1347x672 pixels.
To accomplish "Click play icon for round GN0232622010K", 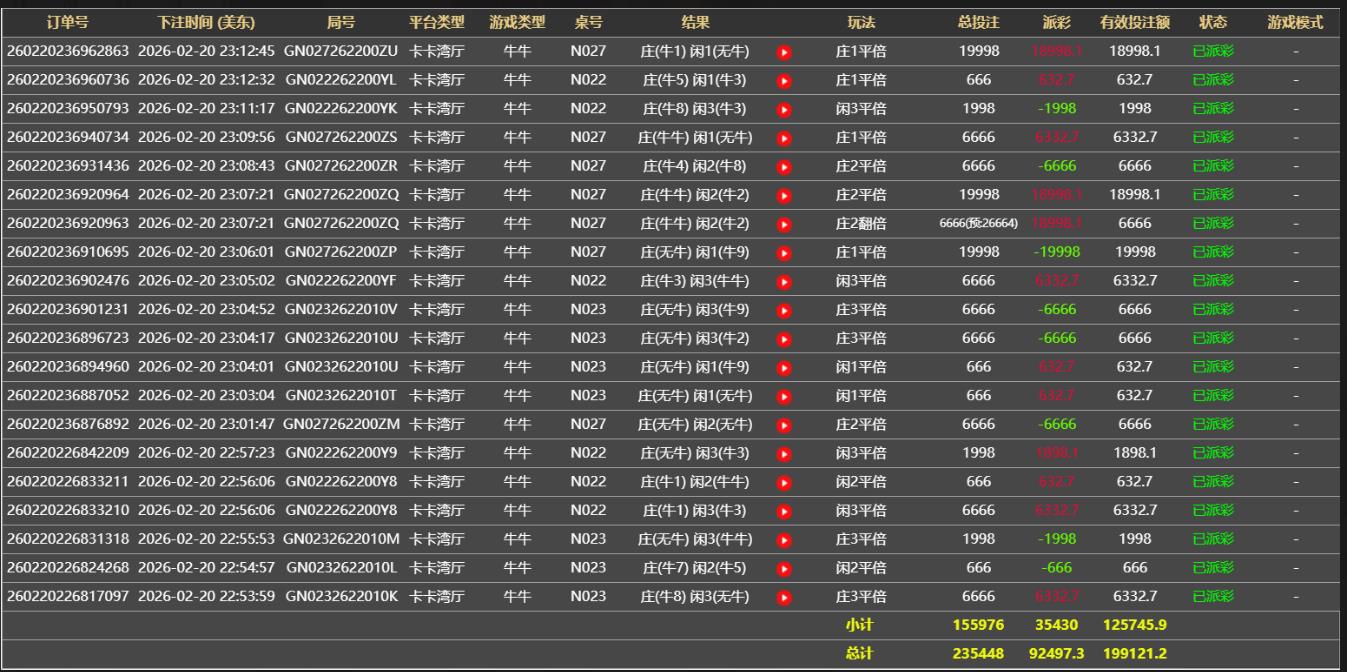I will click(x=784, y=598).
